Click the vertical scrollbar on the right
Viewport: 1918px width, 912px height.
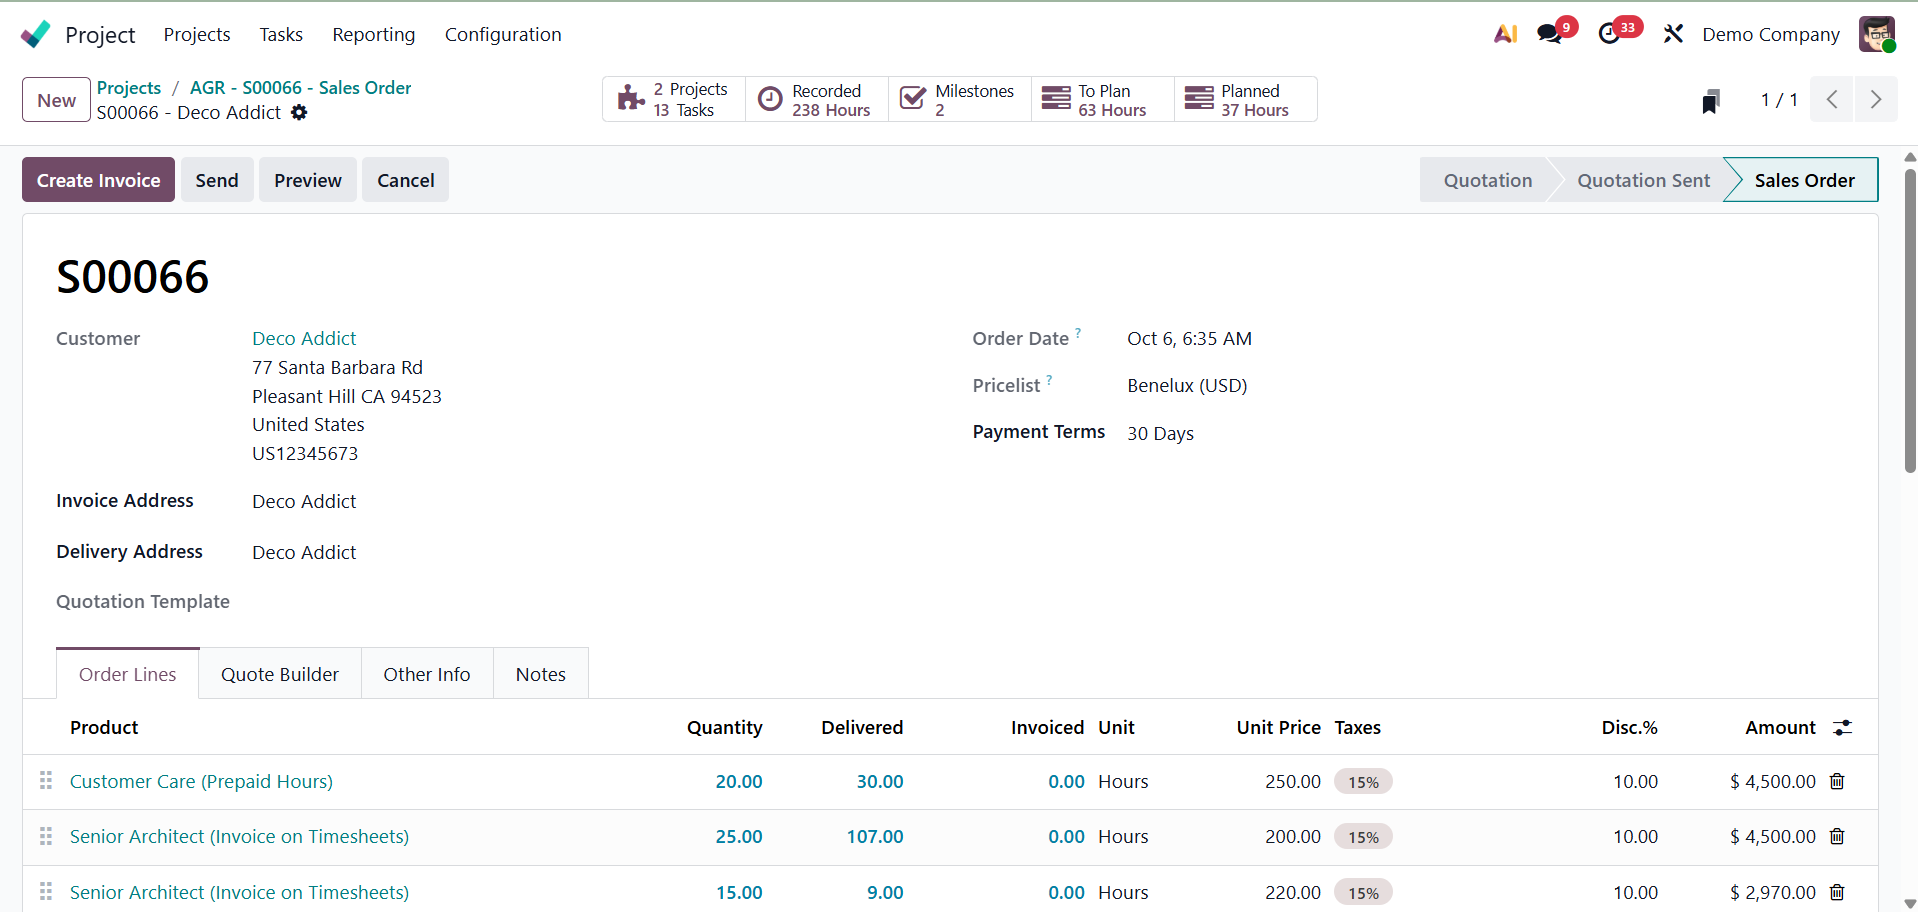tap(1910, 320)
